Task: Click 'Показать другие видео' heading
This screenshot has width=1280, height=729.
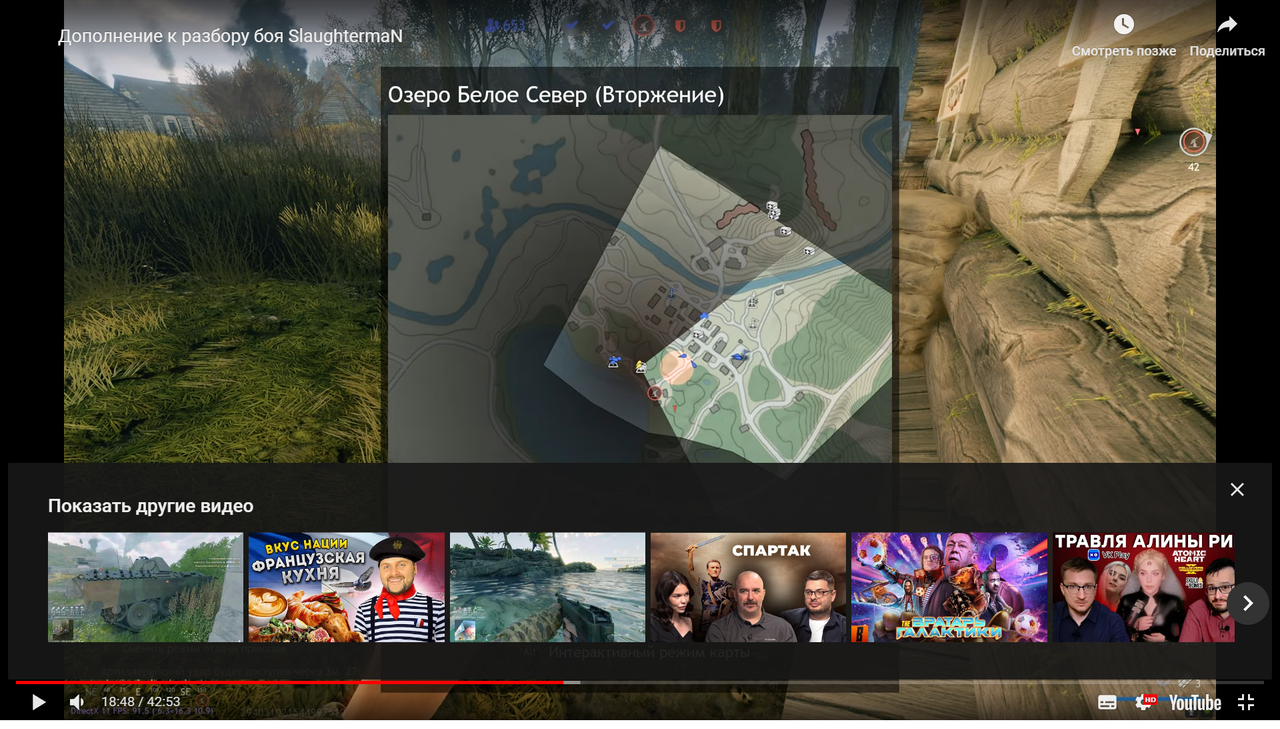Action: (x=151, y=506)
